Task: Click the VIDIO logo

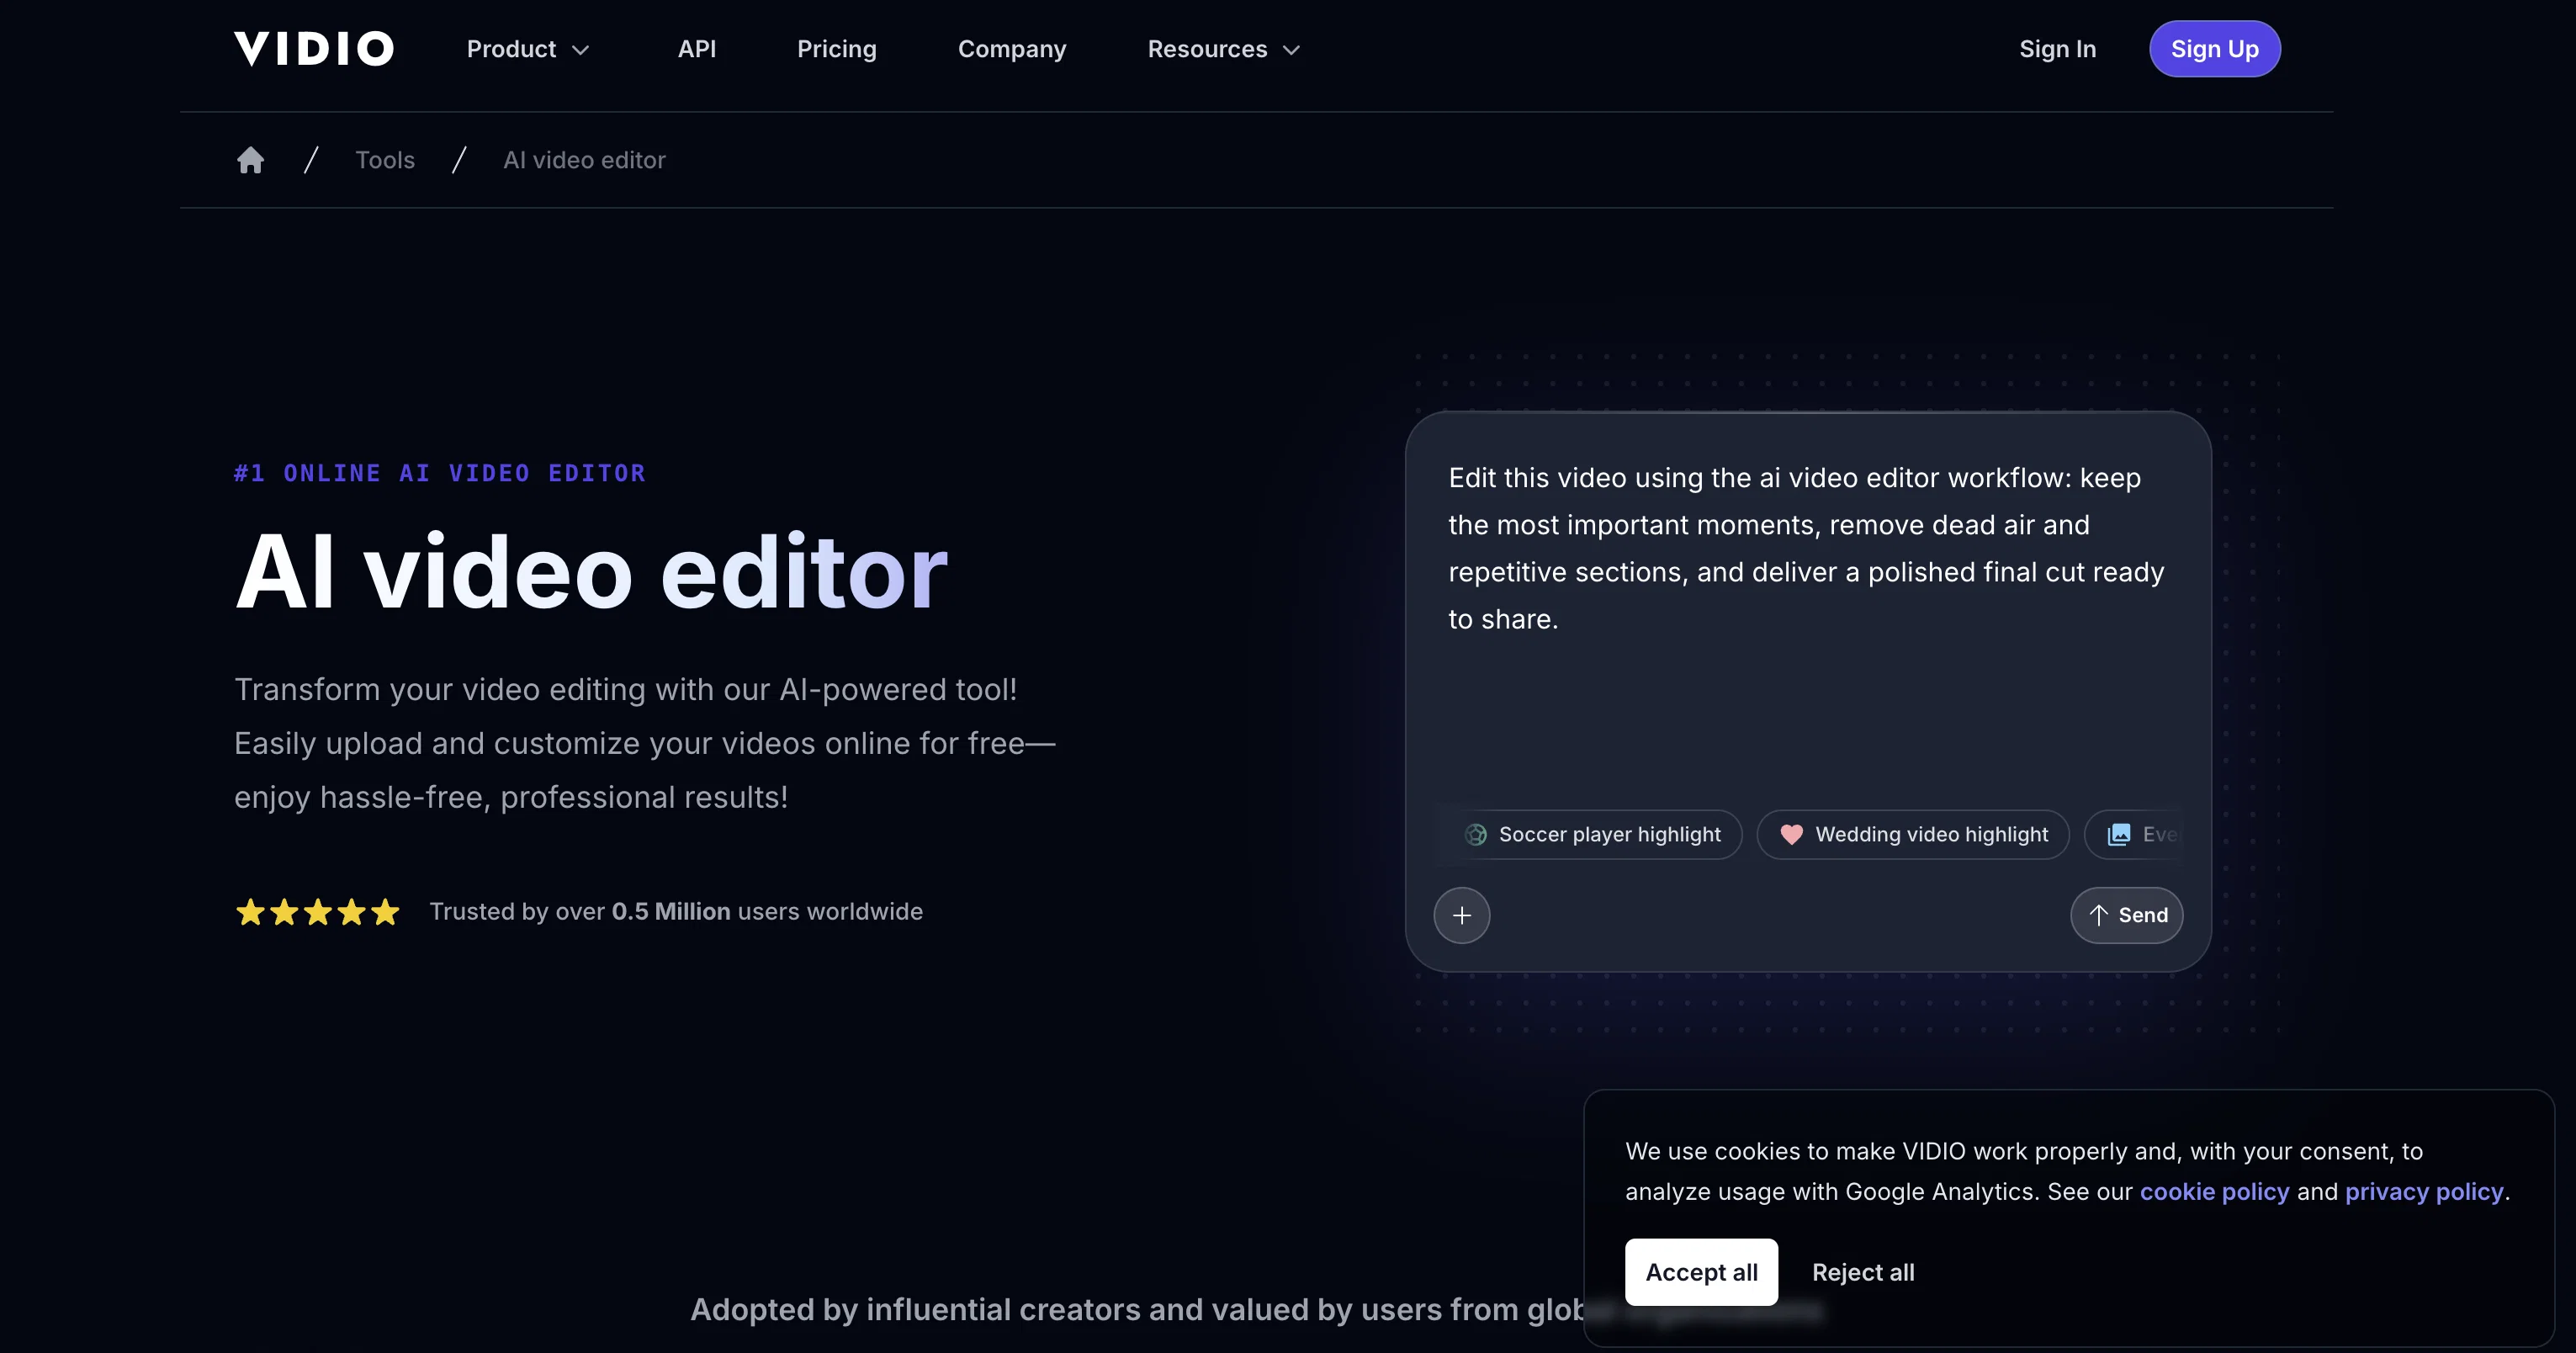Action: (314, 49)
